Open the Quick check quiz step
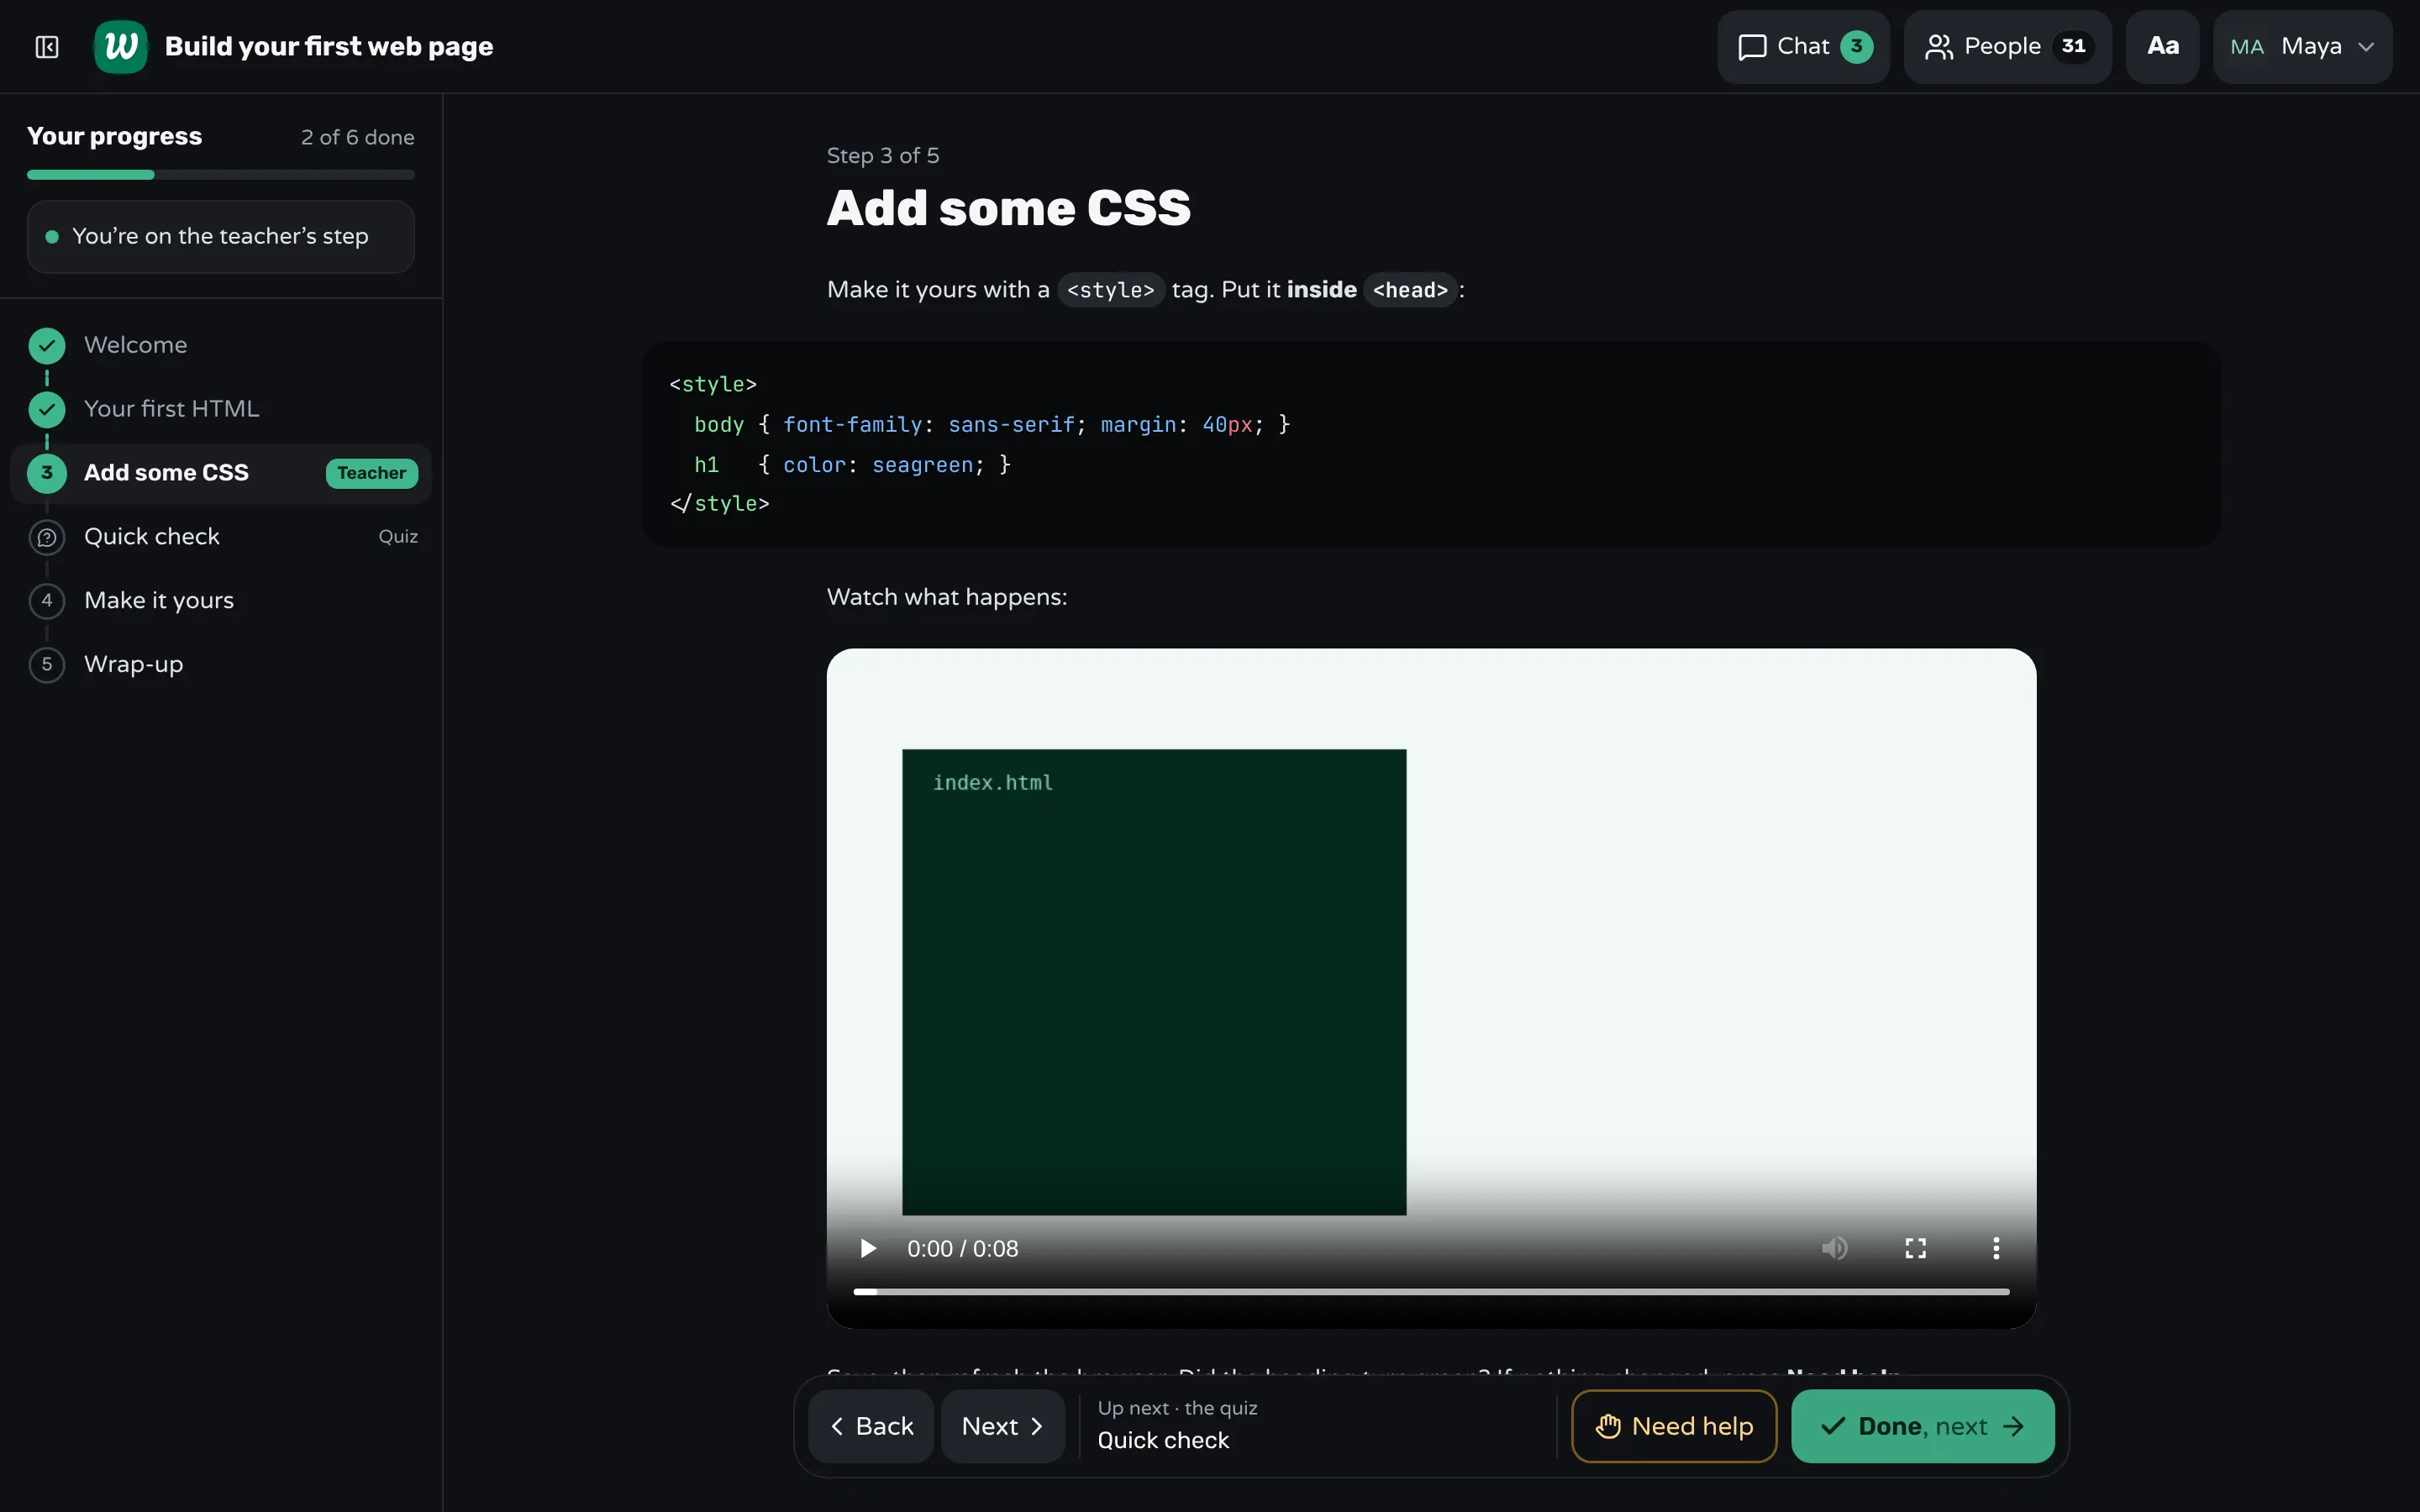The width and height of the screenshot is (2420, 1512). tap(220, 537)
